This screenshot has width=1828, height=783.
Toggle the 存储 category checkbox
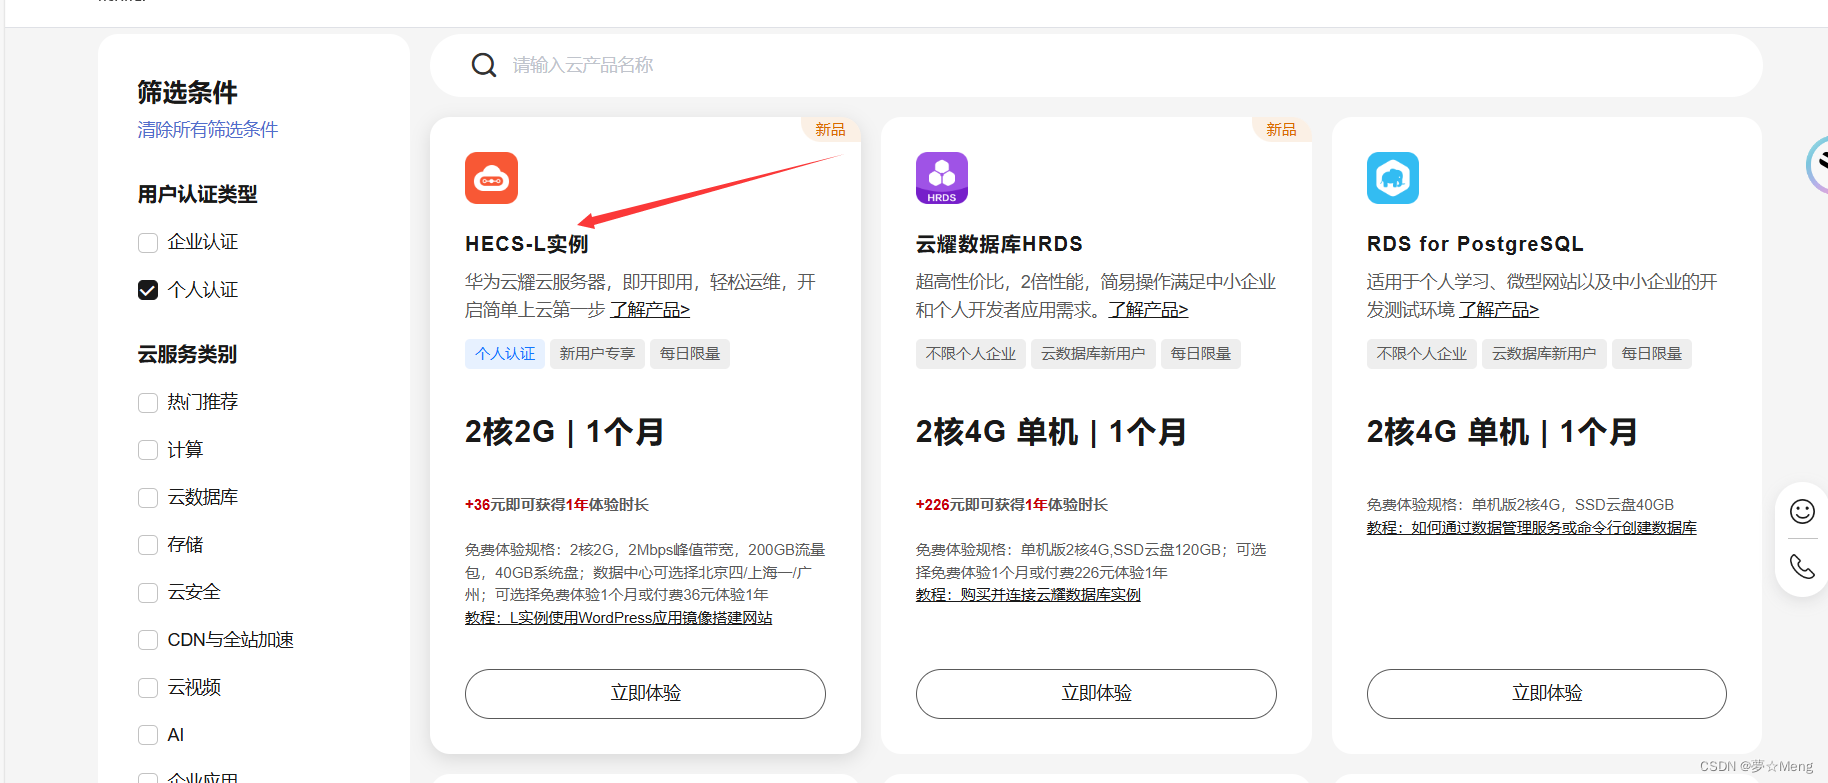pos(148,545)
